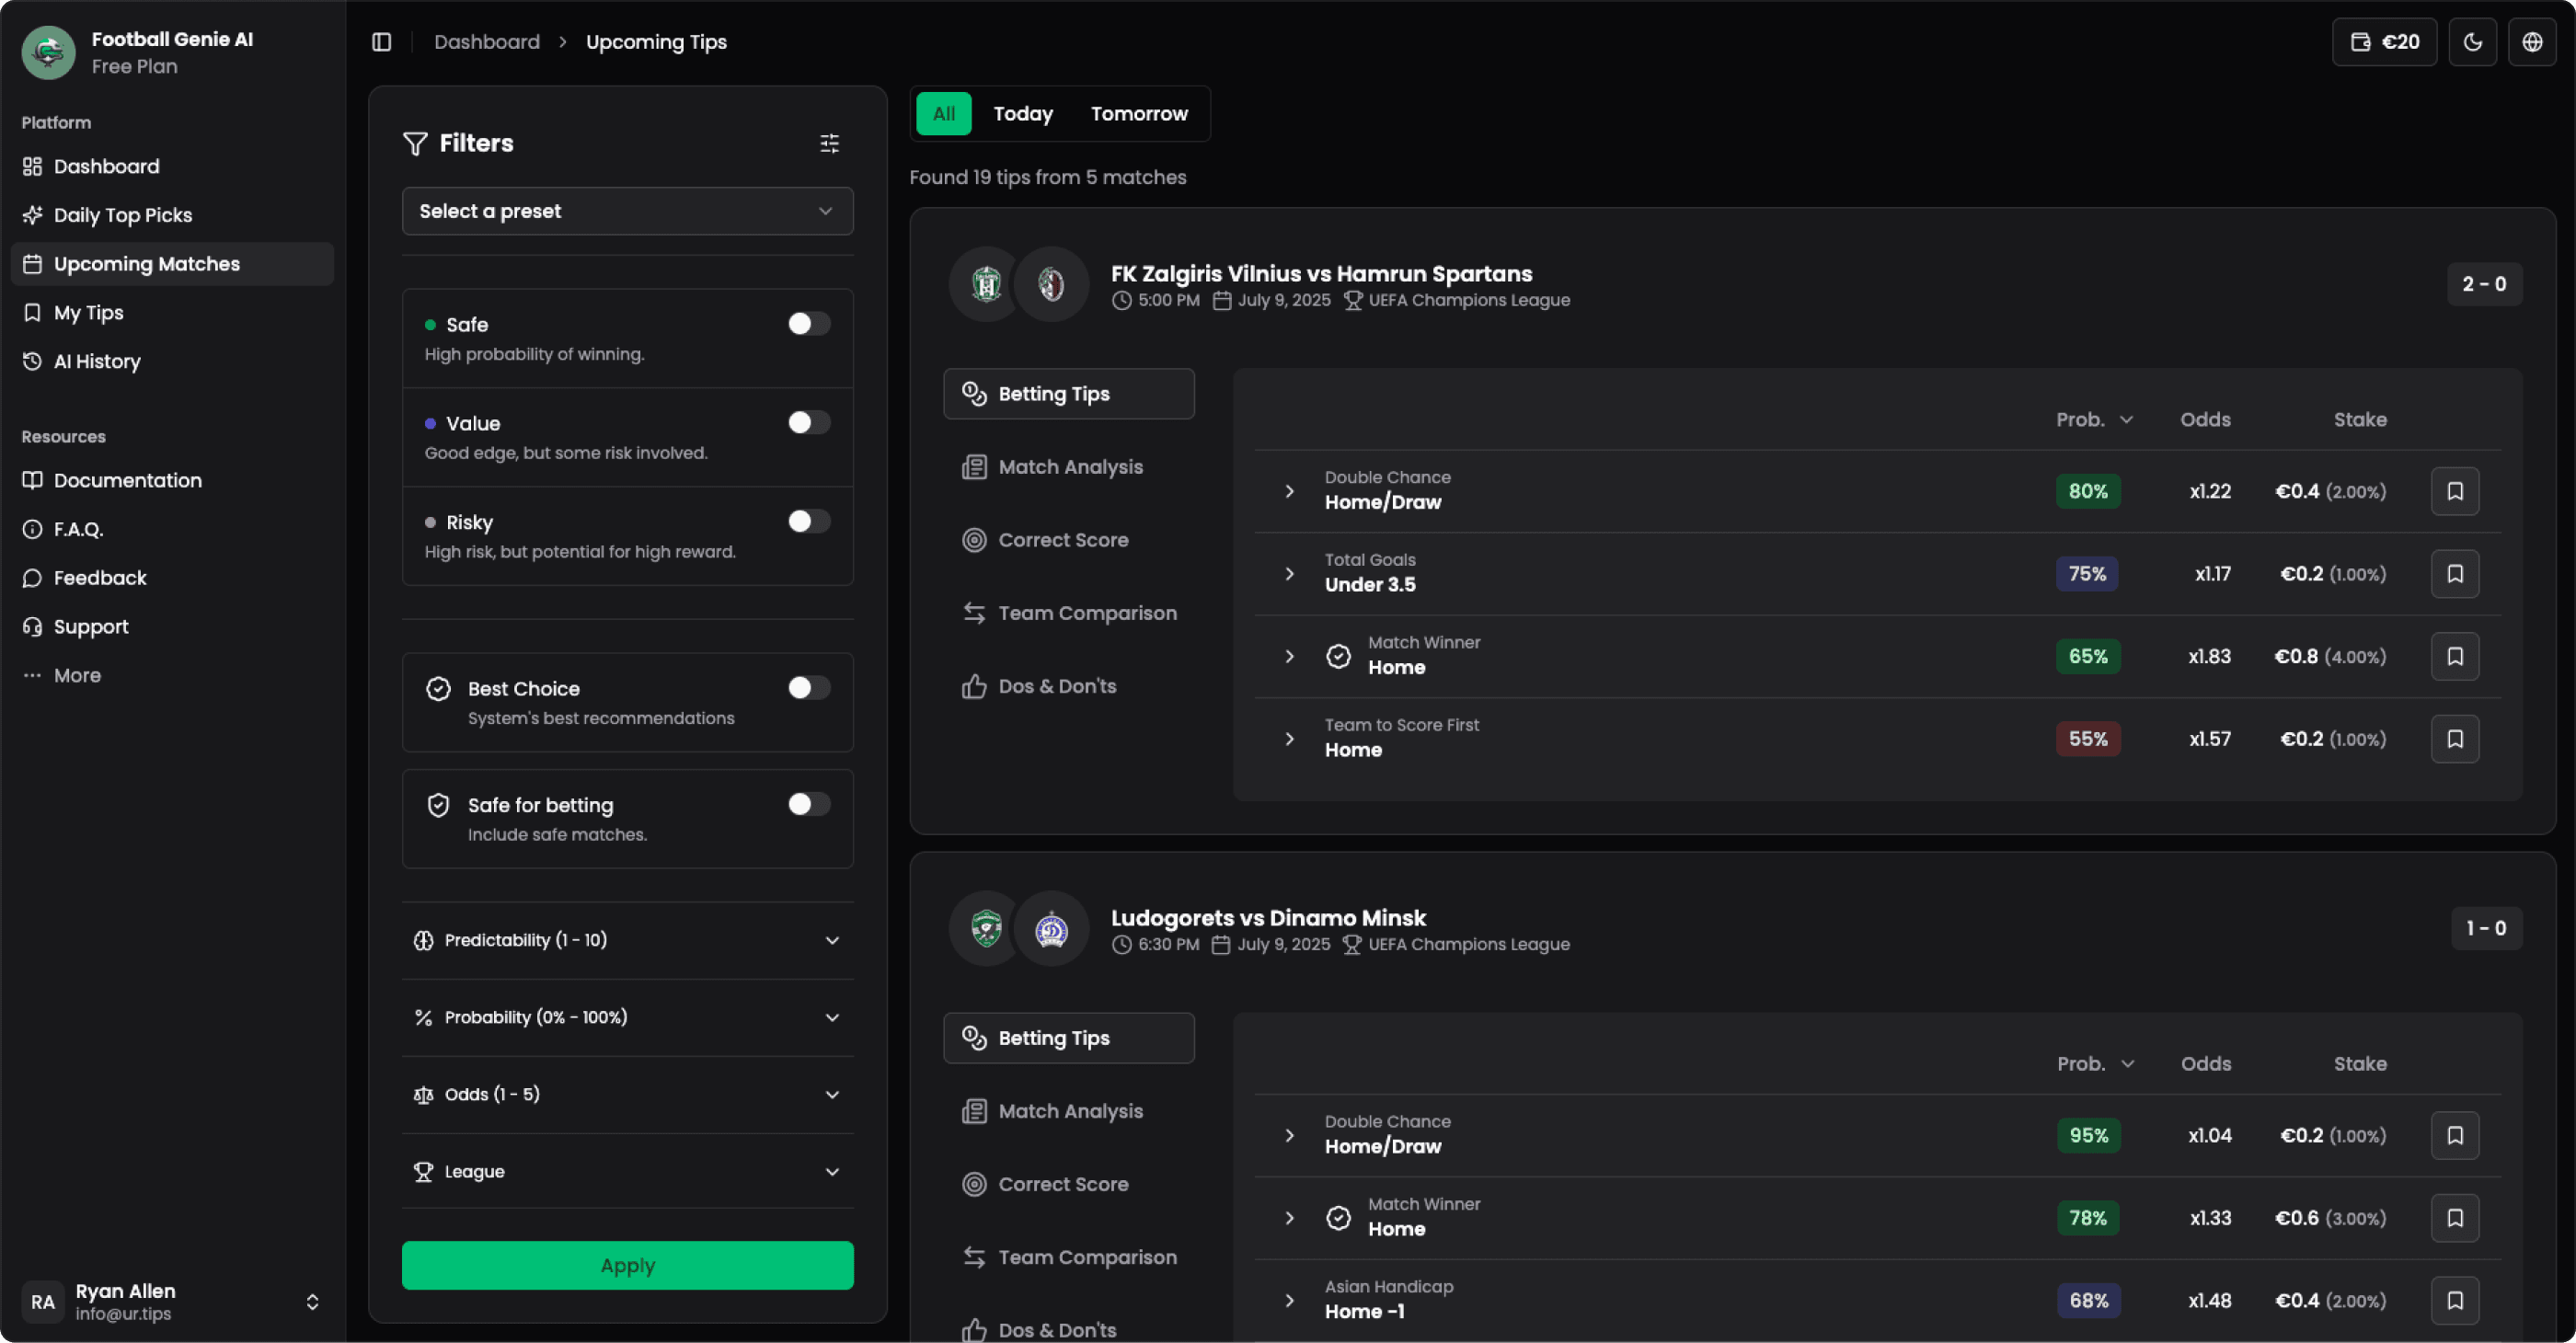Open Correct Score for Ludogorets match
Image resolution: width=2576 pixels, height=1343 pixels.
[1068, 1184]
